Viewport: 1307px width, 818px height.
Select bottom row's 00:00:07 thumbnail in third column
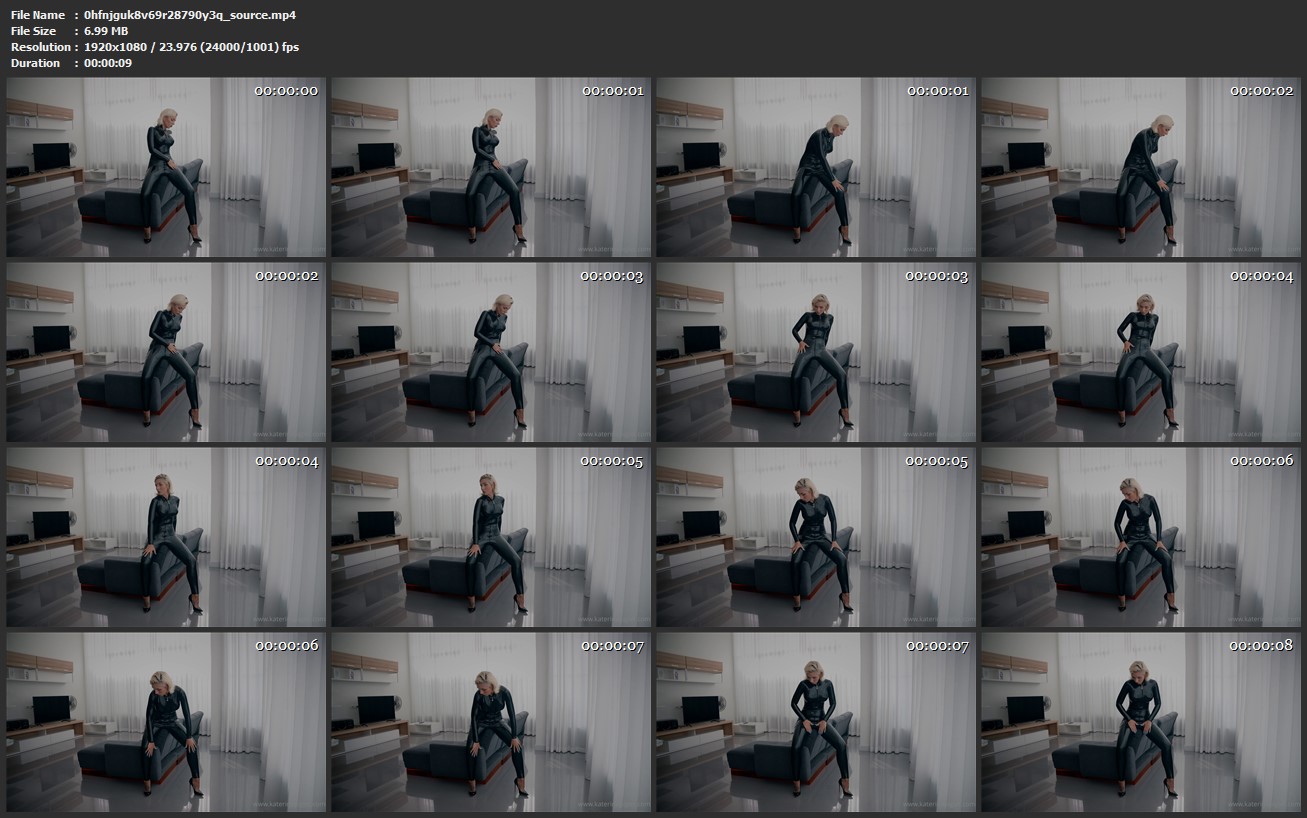tap(816, 722)
